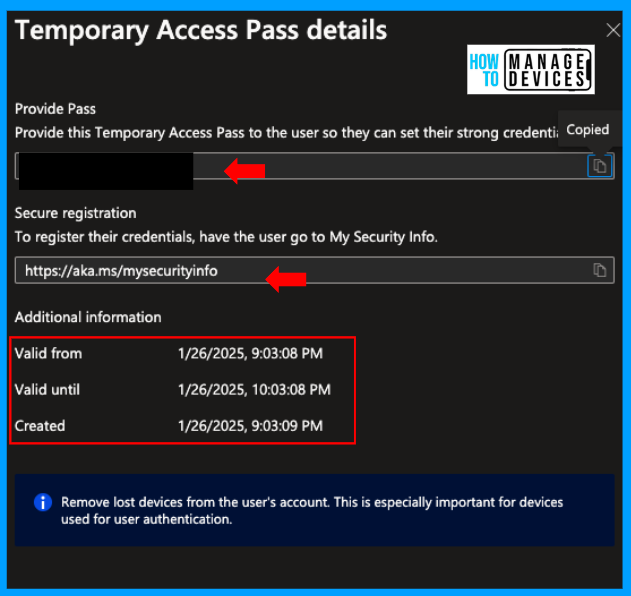Click the https://aka.ms/mysecurityinfo field
Viewport: 631px width, 596px height.
(x=315, y=270)
